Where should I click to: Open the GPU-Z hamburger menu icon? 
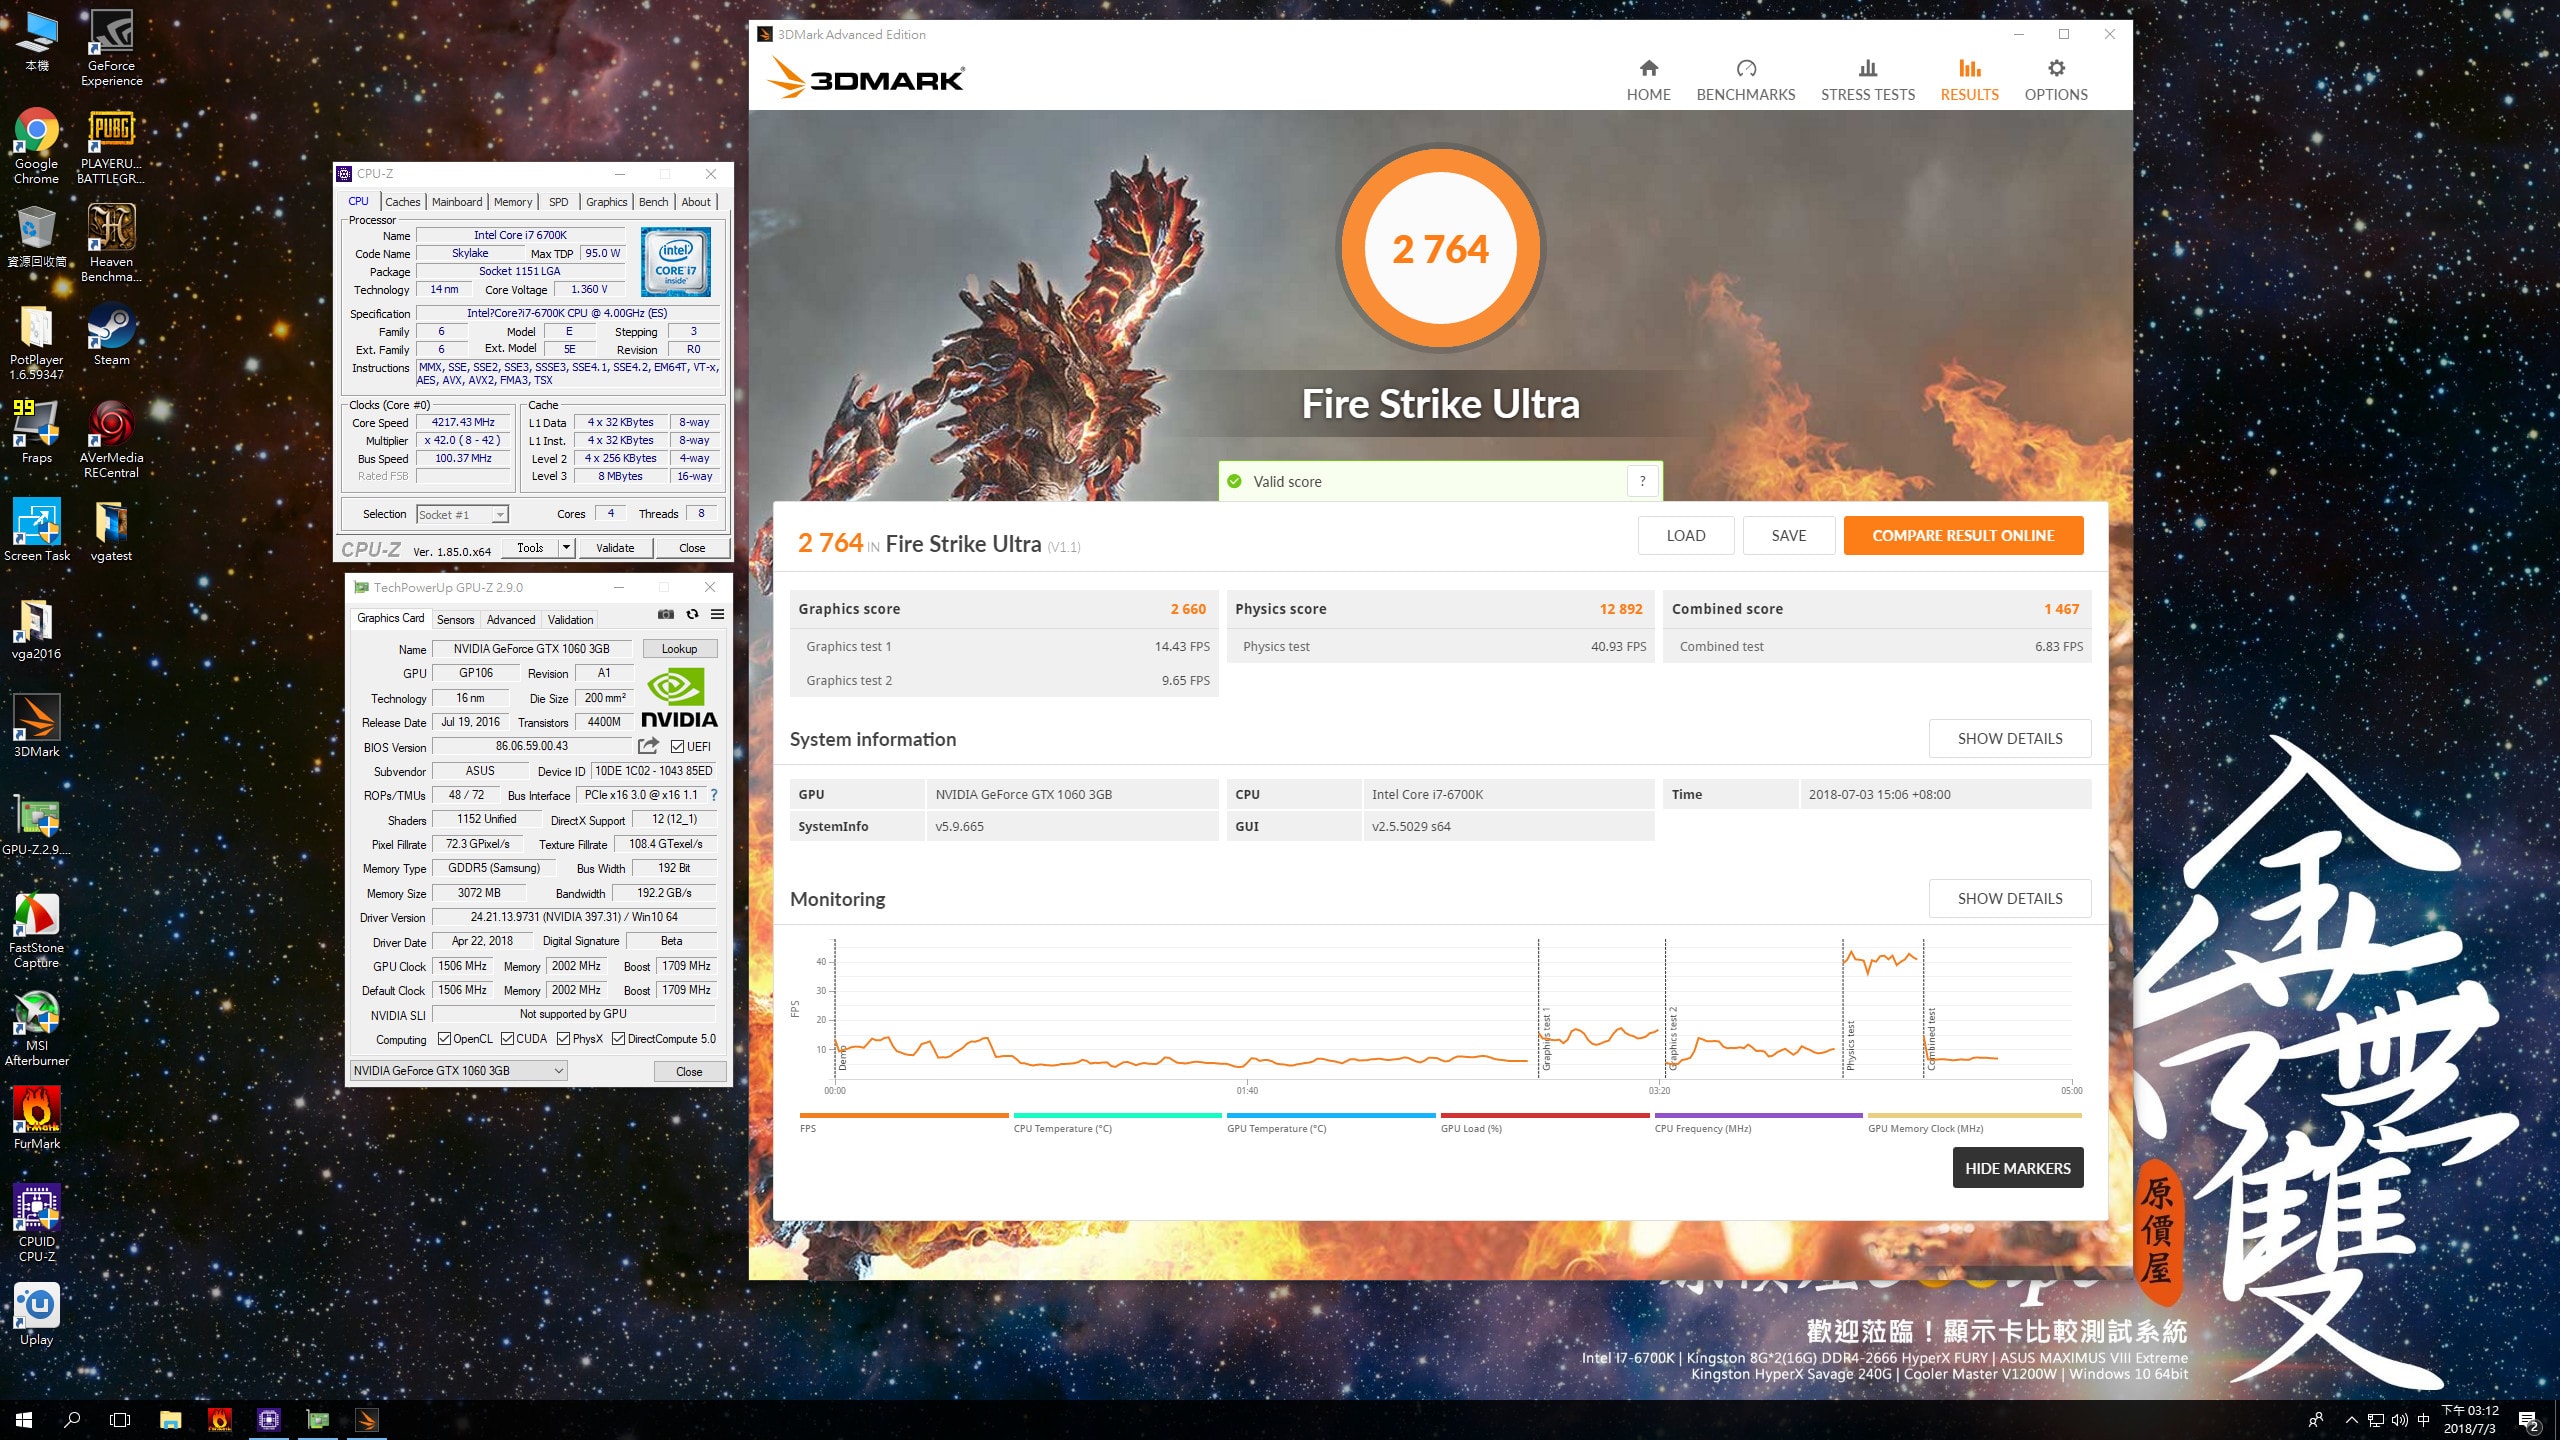tap(717, 614)
